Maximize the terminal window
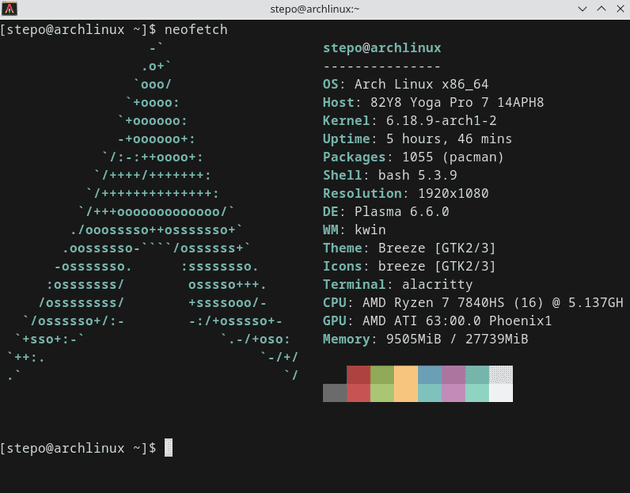Viewport: 630px width, 493px height. 601,9
